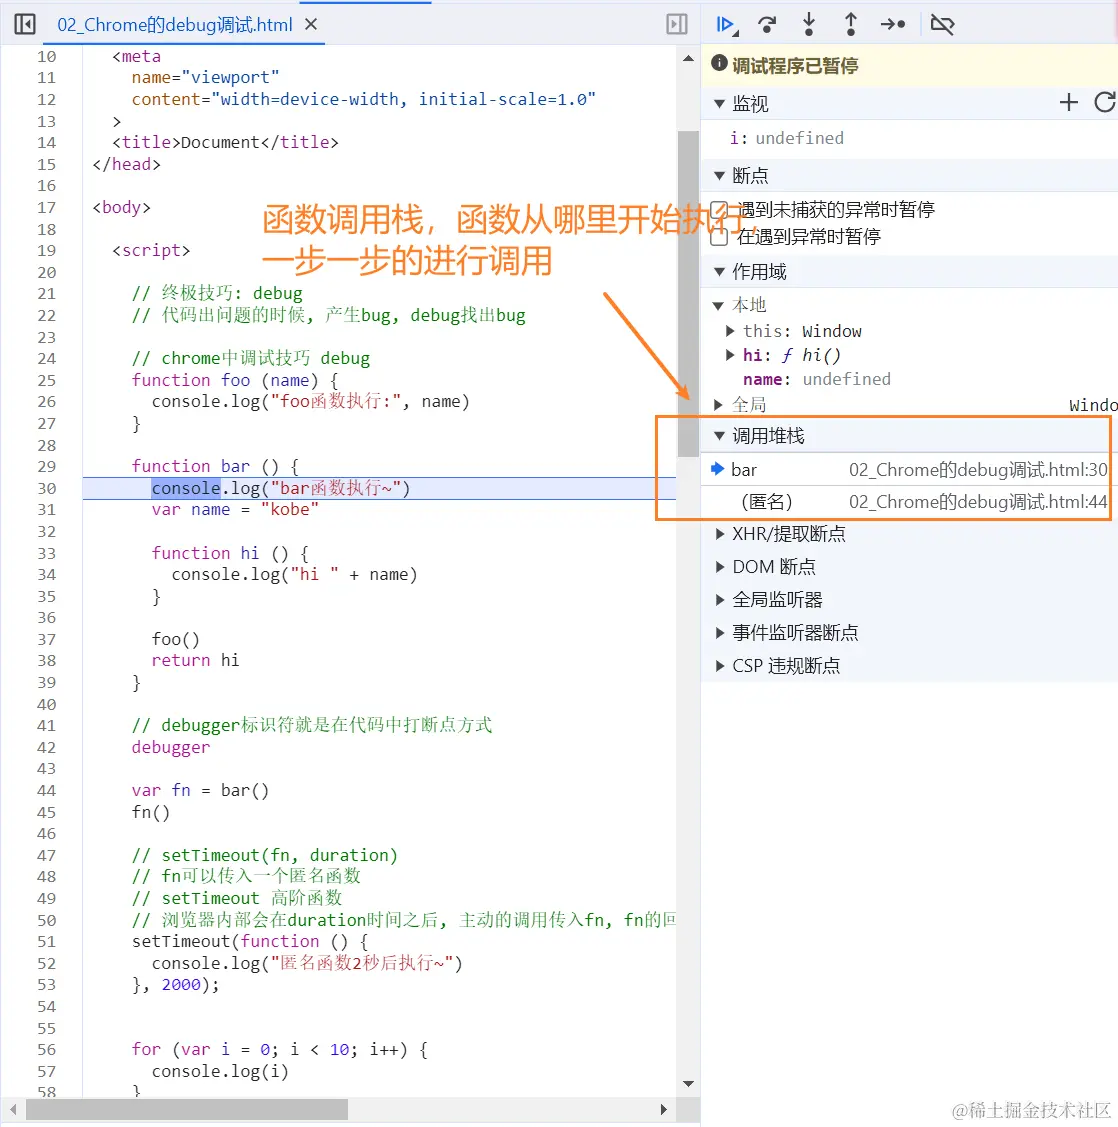
Task: Click name: undefined scope variable
Action: tap(816, 380)
